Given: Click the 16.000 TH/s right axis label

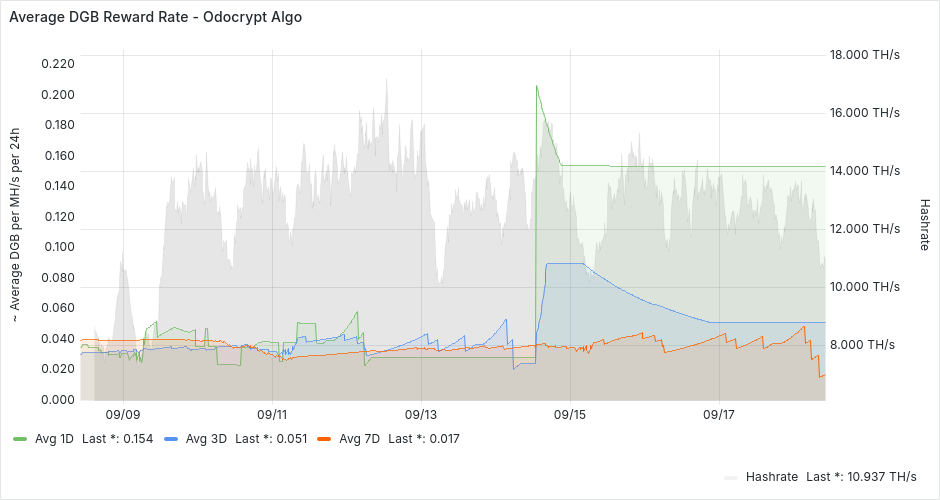Looking at the screenshot, I should point(864,113).
